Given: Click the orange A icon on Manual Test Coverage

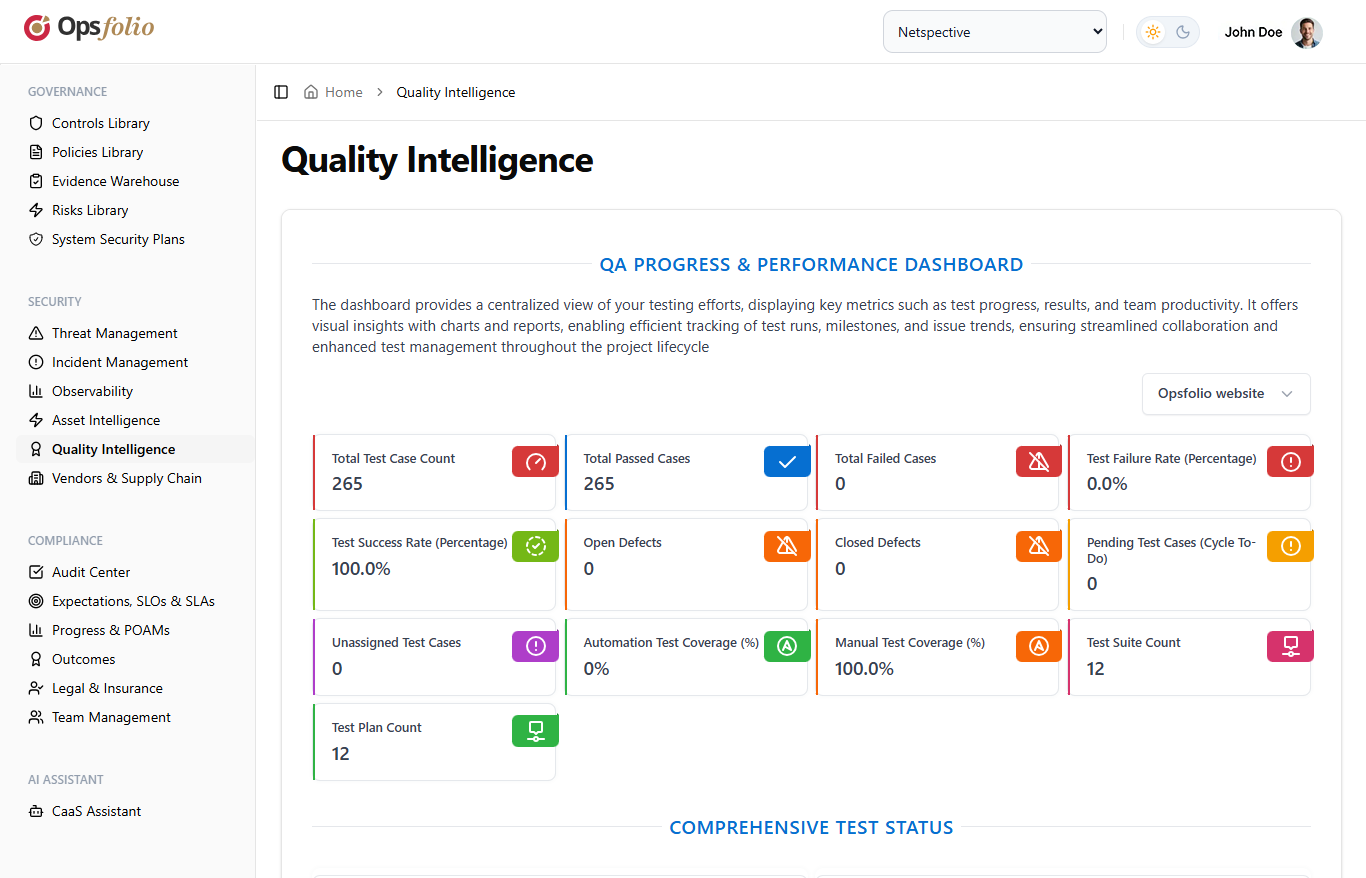Looking at the screenshot, I should [1039, 646].
